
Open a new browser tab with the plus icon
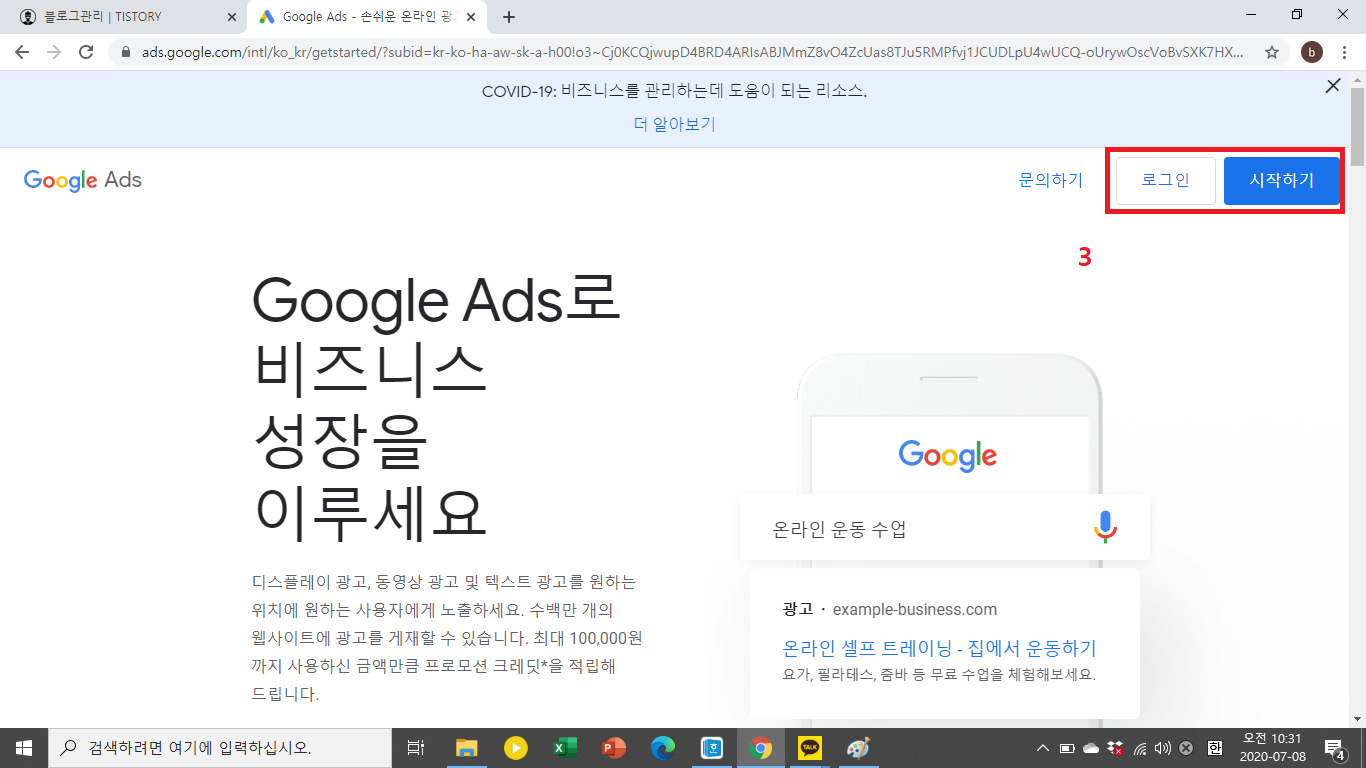click(509, 17)
